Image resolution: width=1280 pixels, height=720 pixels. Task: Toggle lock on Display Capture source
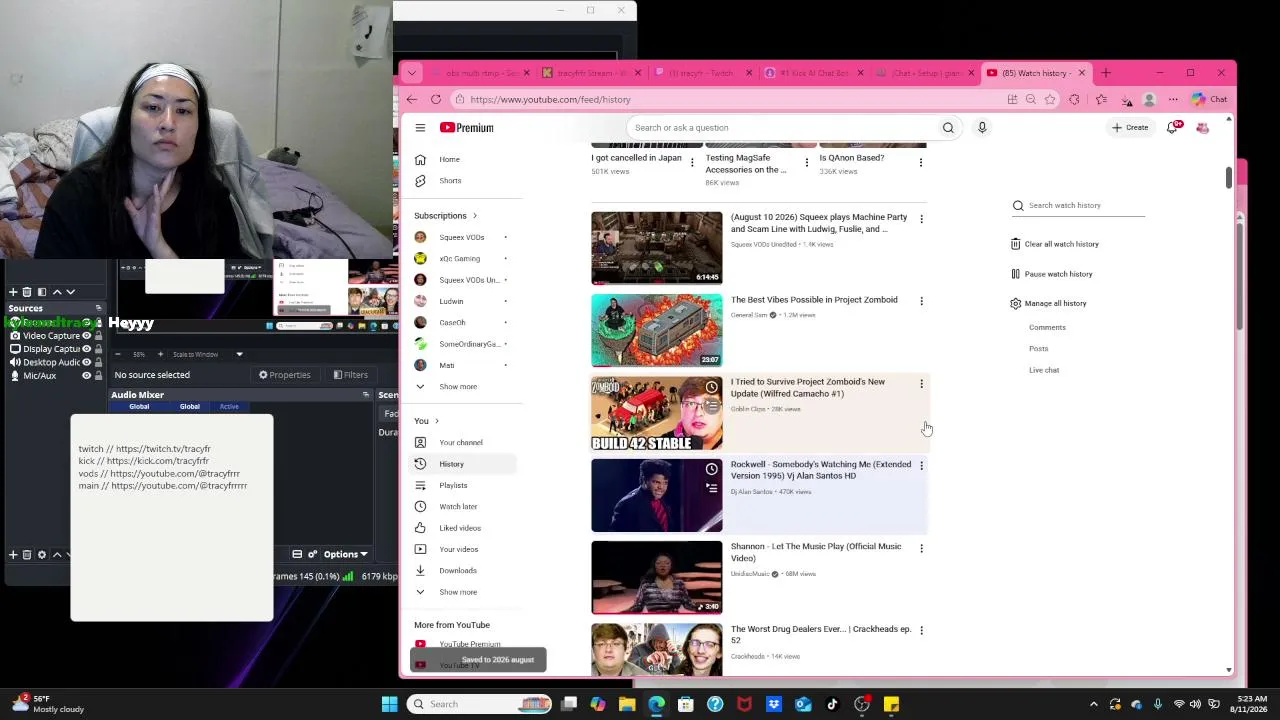coord(99,349)
